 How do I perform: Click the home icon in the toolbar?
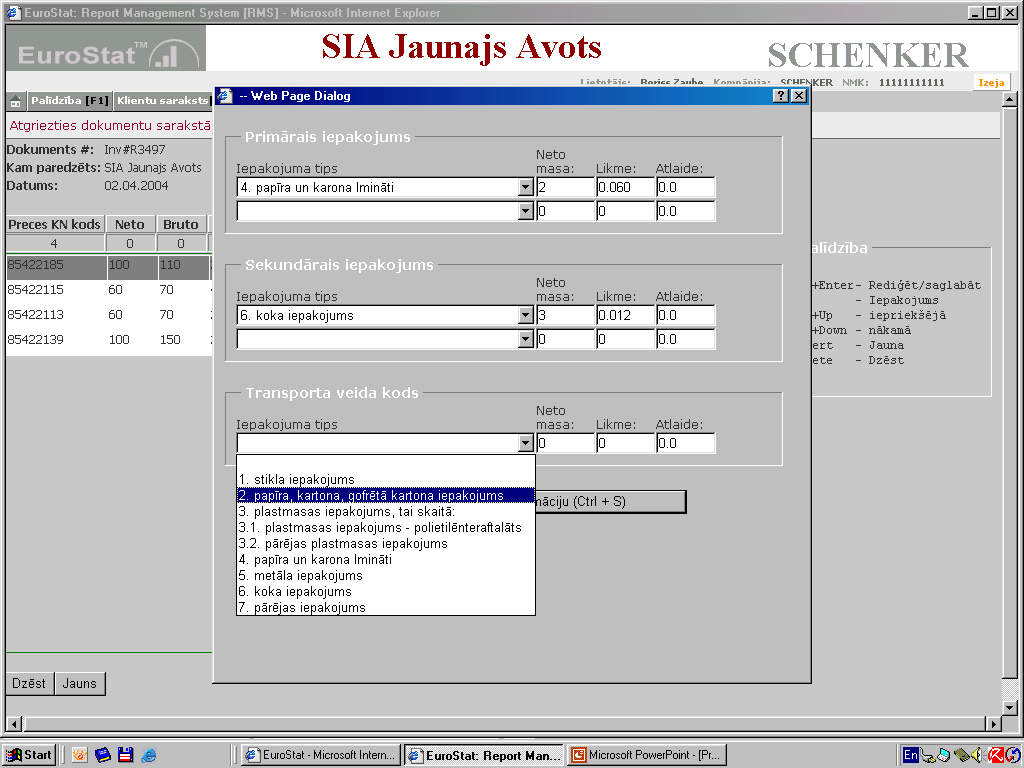click(x=16, y=101)
